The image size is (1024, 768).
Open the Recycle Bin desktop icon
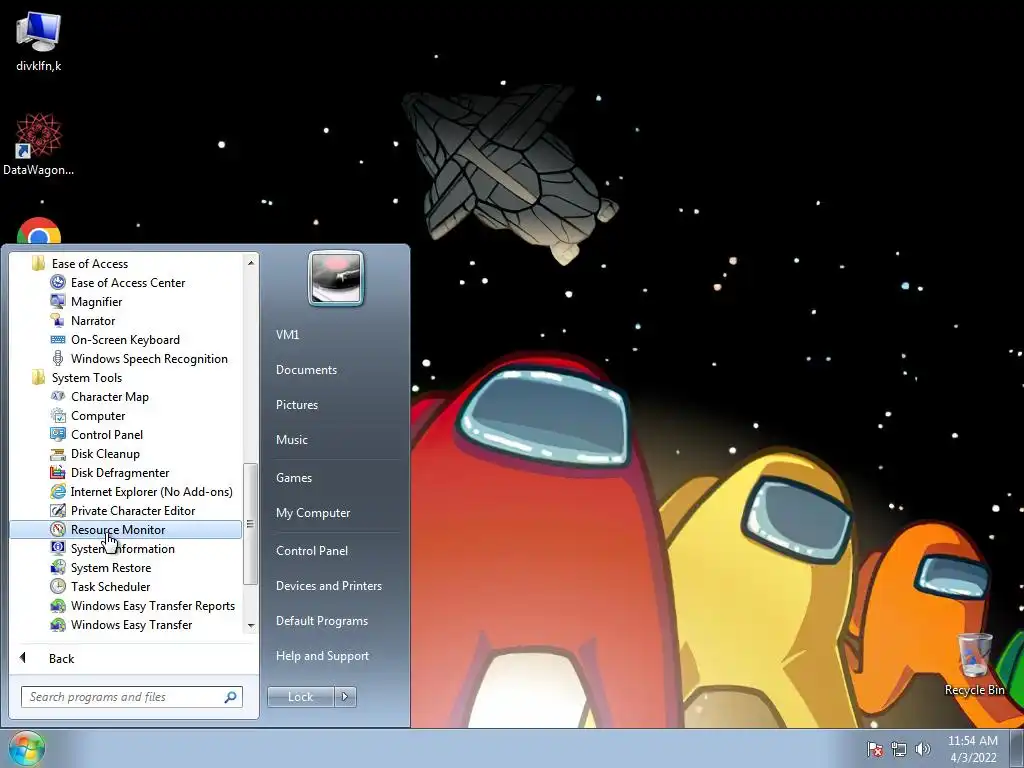(x=974, y=656)
